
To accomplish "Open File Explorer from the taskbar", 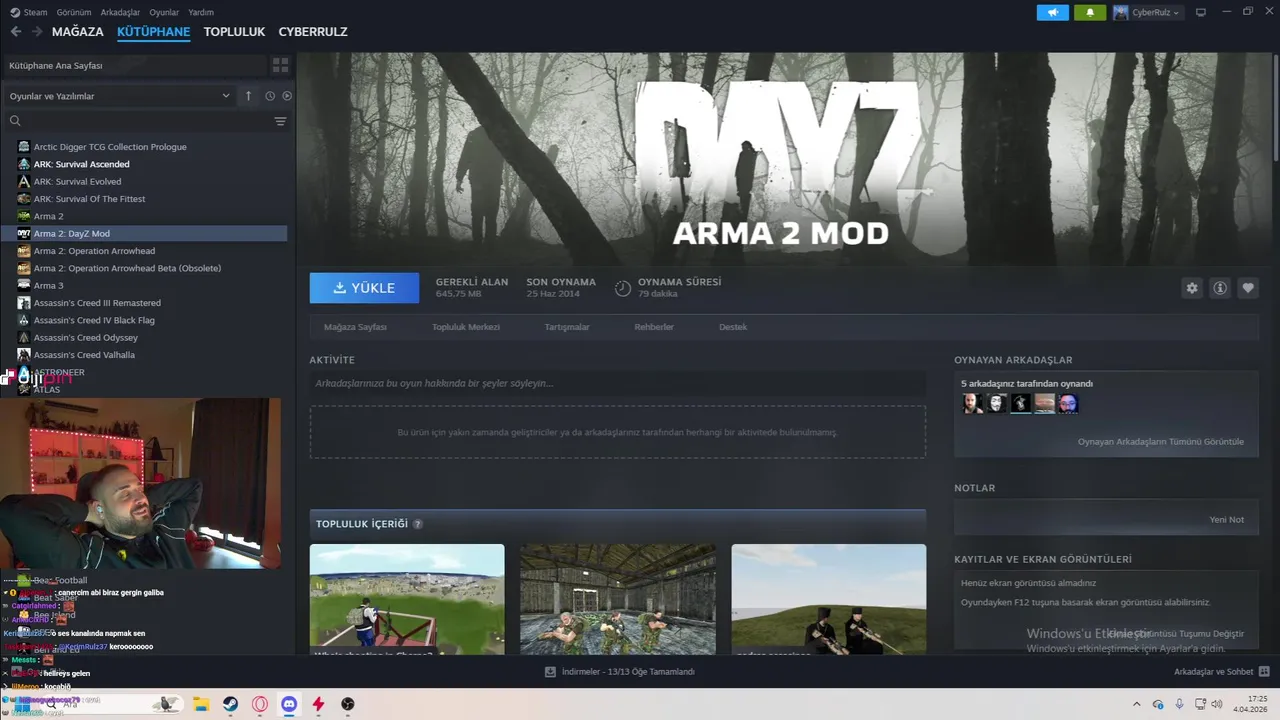I will pyautogui.click(x=200, y=704).
